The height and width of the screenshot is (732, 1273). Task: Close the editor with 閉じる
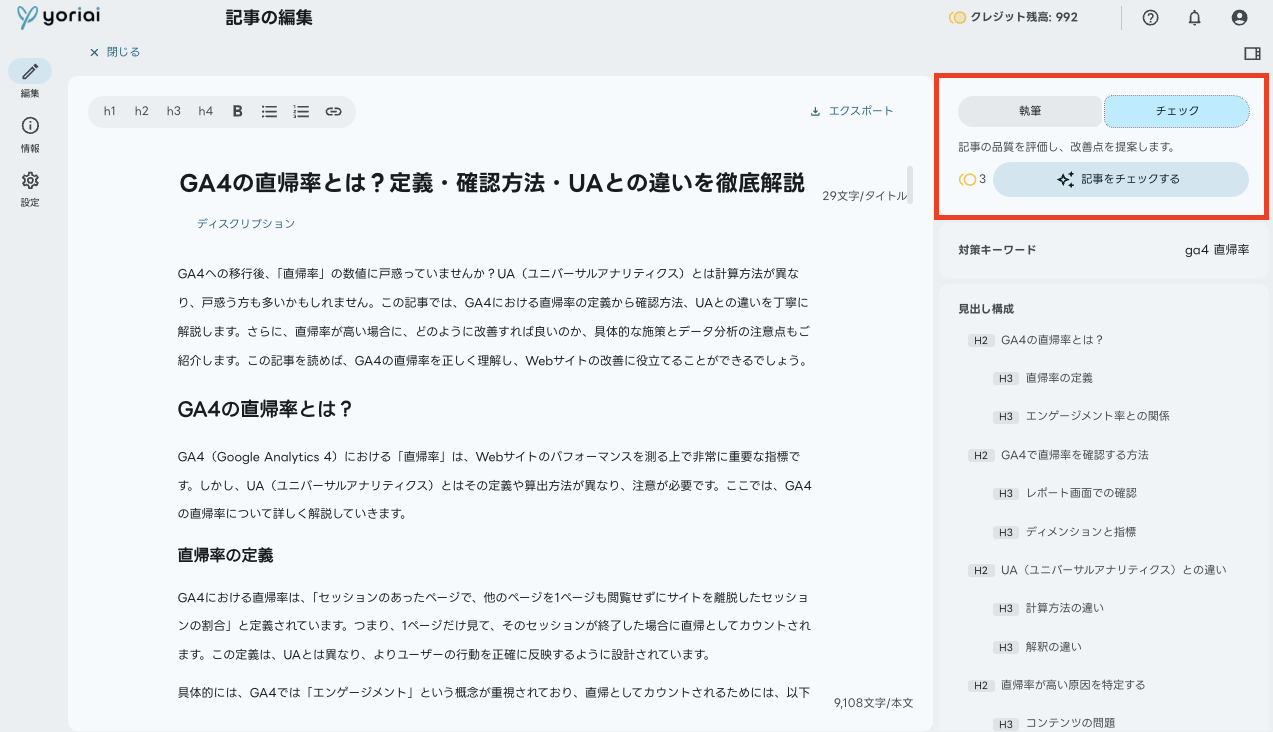[115, 52]
